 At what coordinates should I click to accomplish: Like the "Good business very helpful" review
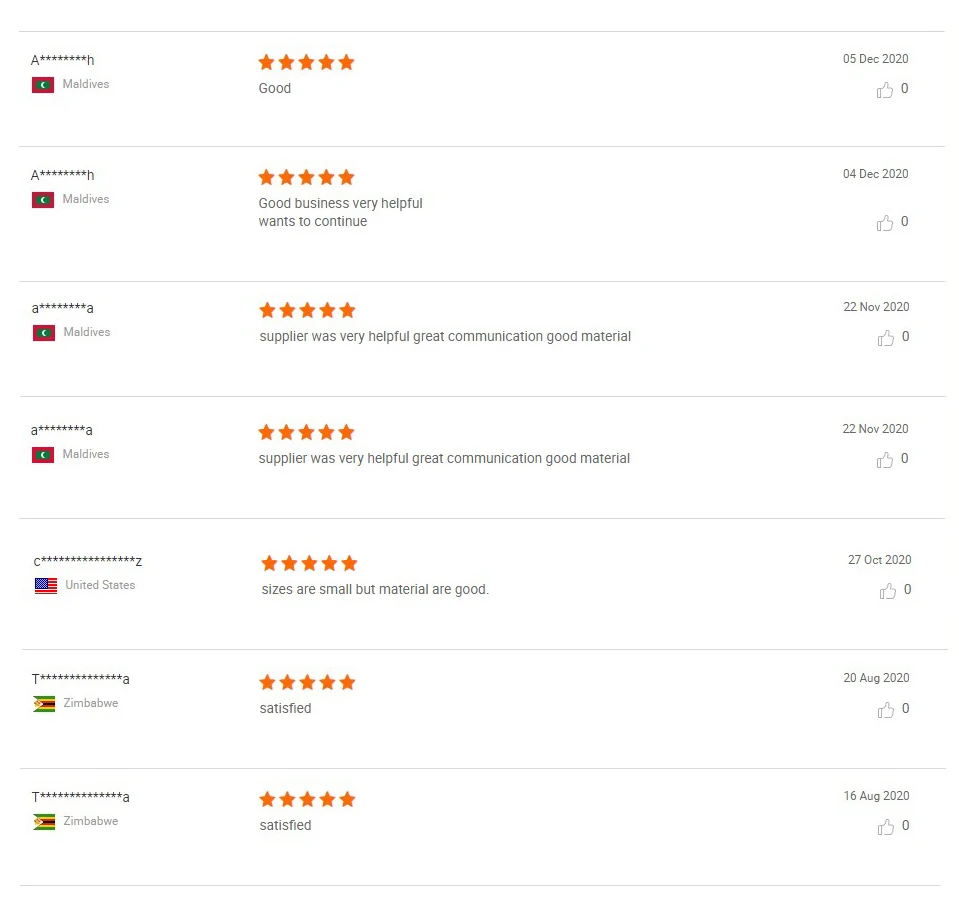coord(885,223)
